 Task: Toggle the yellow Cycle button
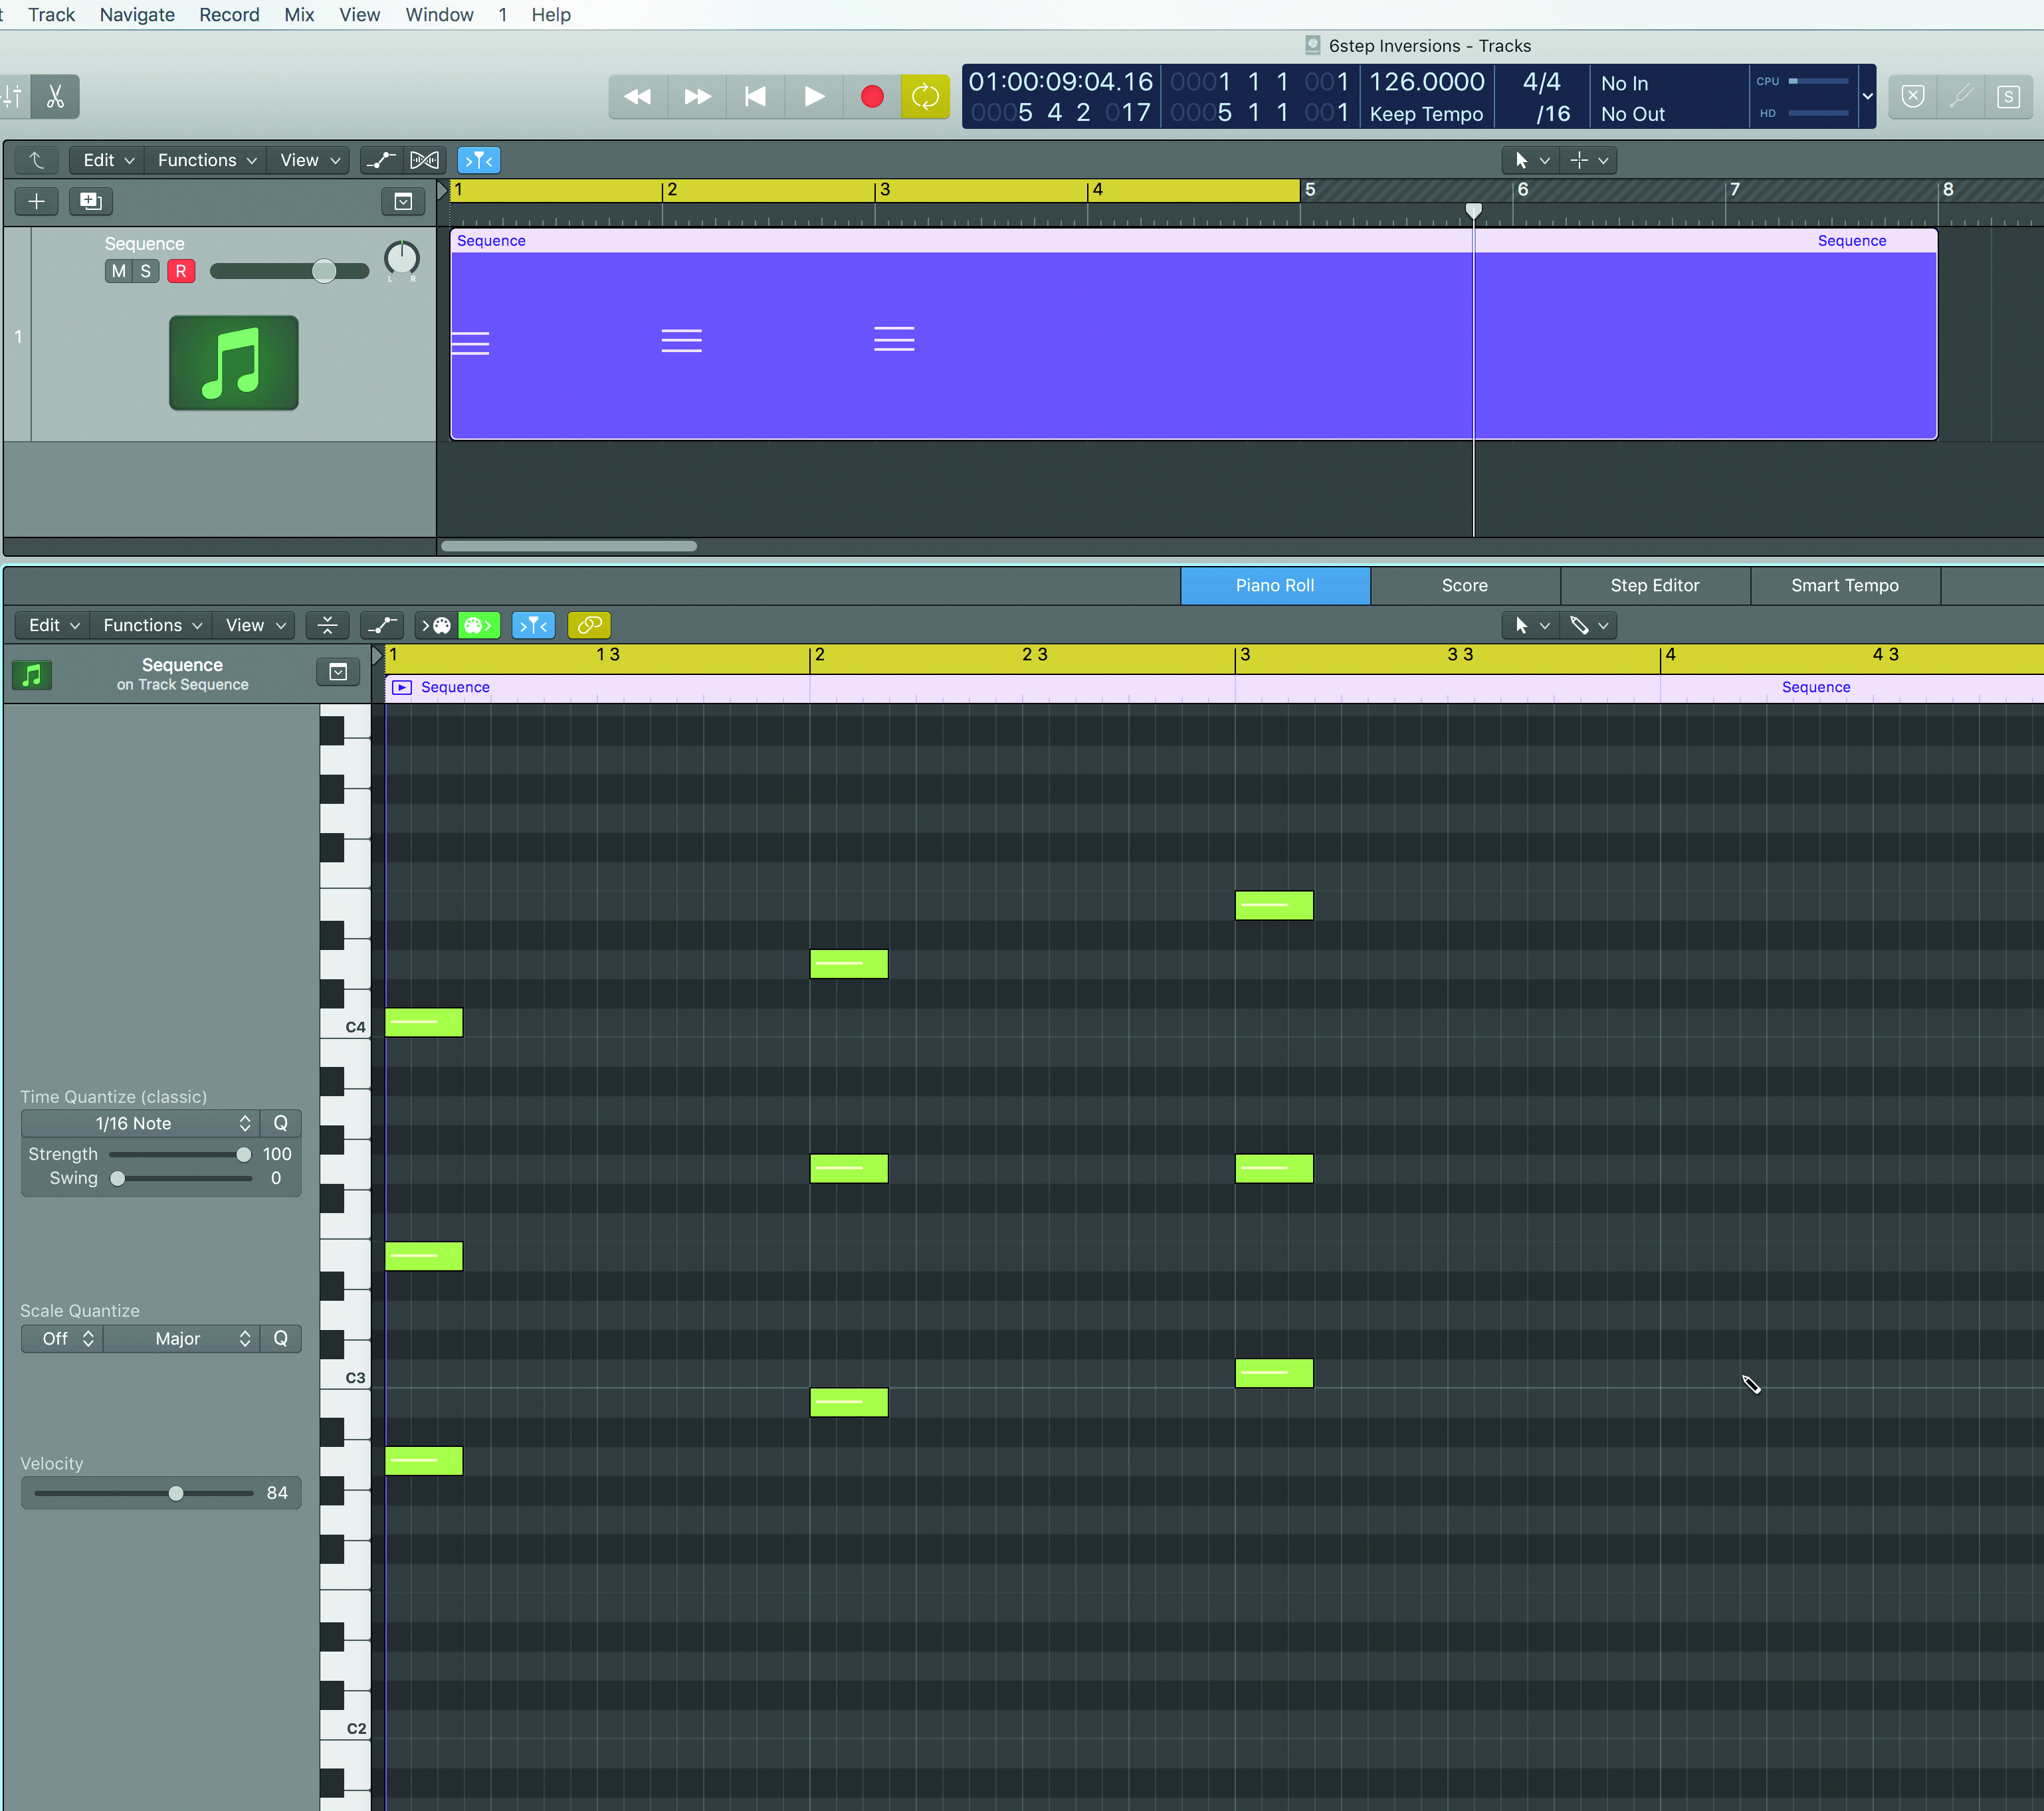click(925, 96)
